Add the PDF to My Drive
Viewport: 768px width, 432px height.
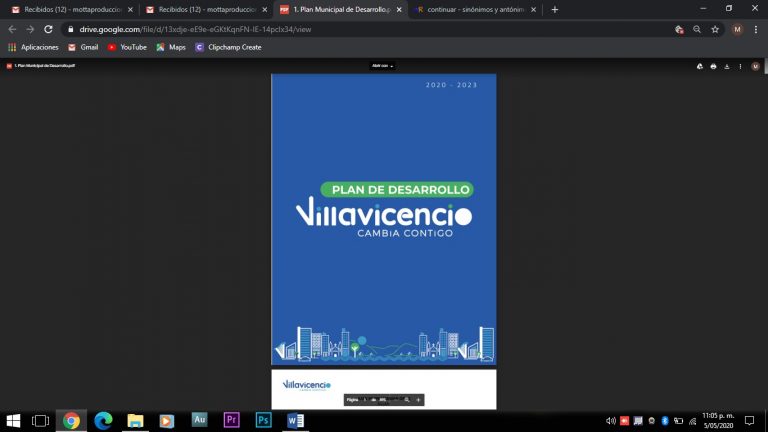699,66
